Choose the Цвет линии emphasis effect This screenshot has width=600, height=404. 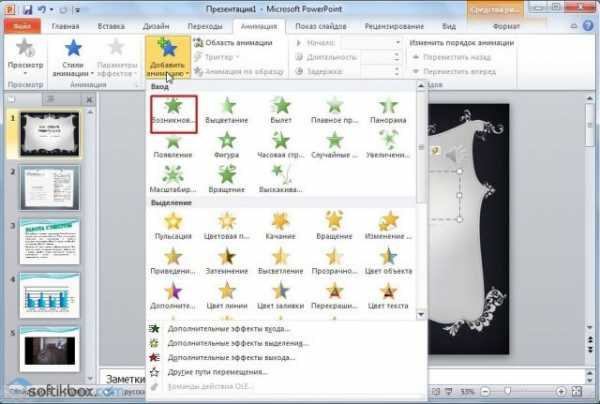point(227,296)
